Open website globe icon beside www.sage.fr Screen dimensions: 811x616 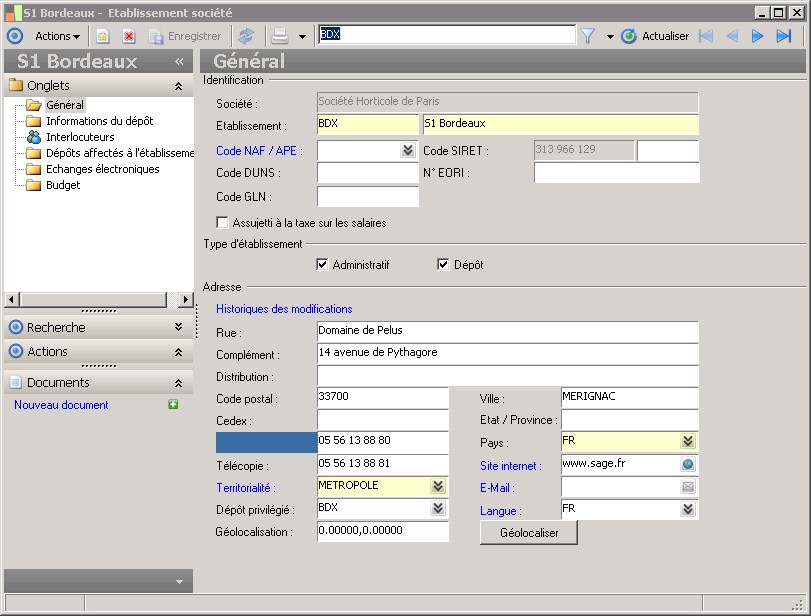coord(688,465)
